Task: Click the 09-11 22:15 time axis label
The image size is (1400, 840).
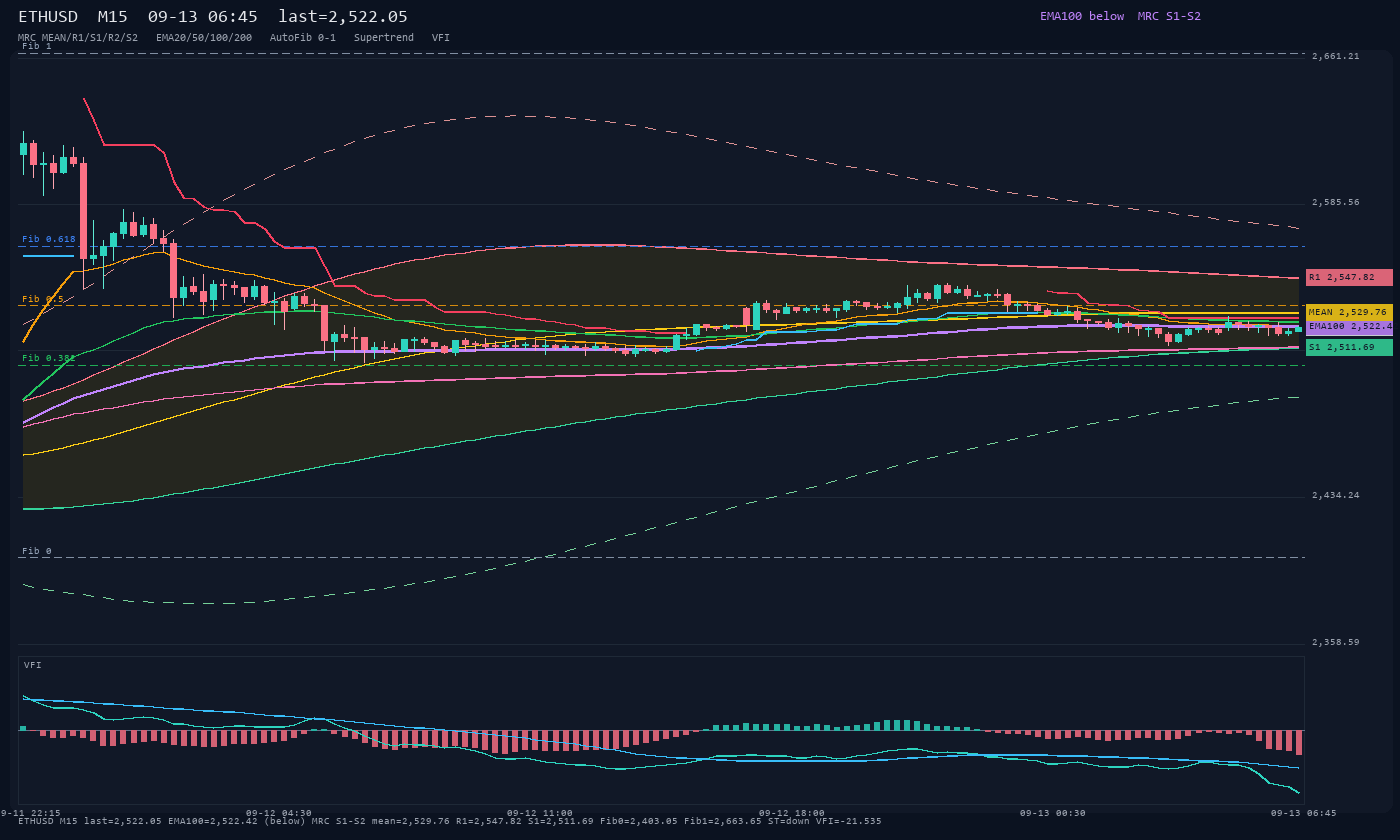Action: pyautogui.click(x=30, y=813)
